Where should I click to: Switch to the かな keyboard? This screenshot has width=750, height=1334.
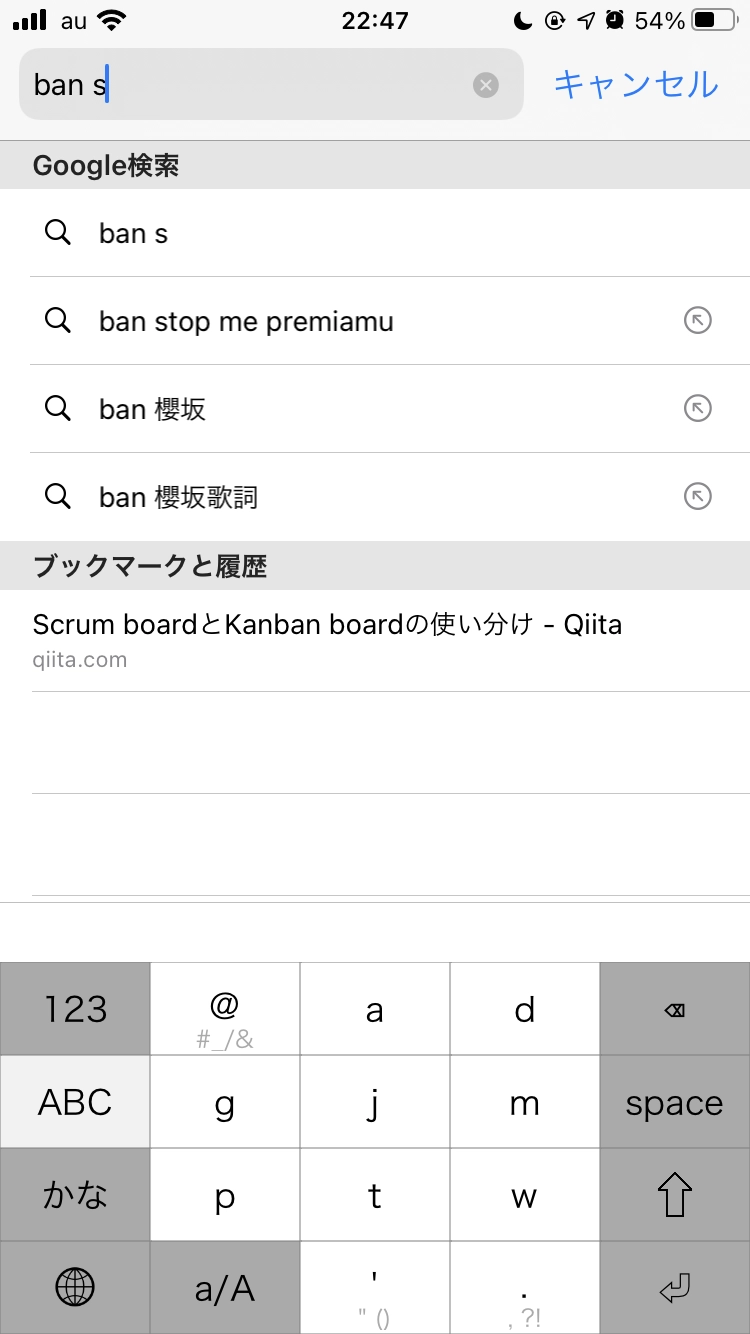pyautogui.click(x=75, y=1195)
